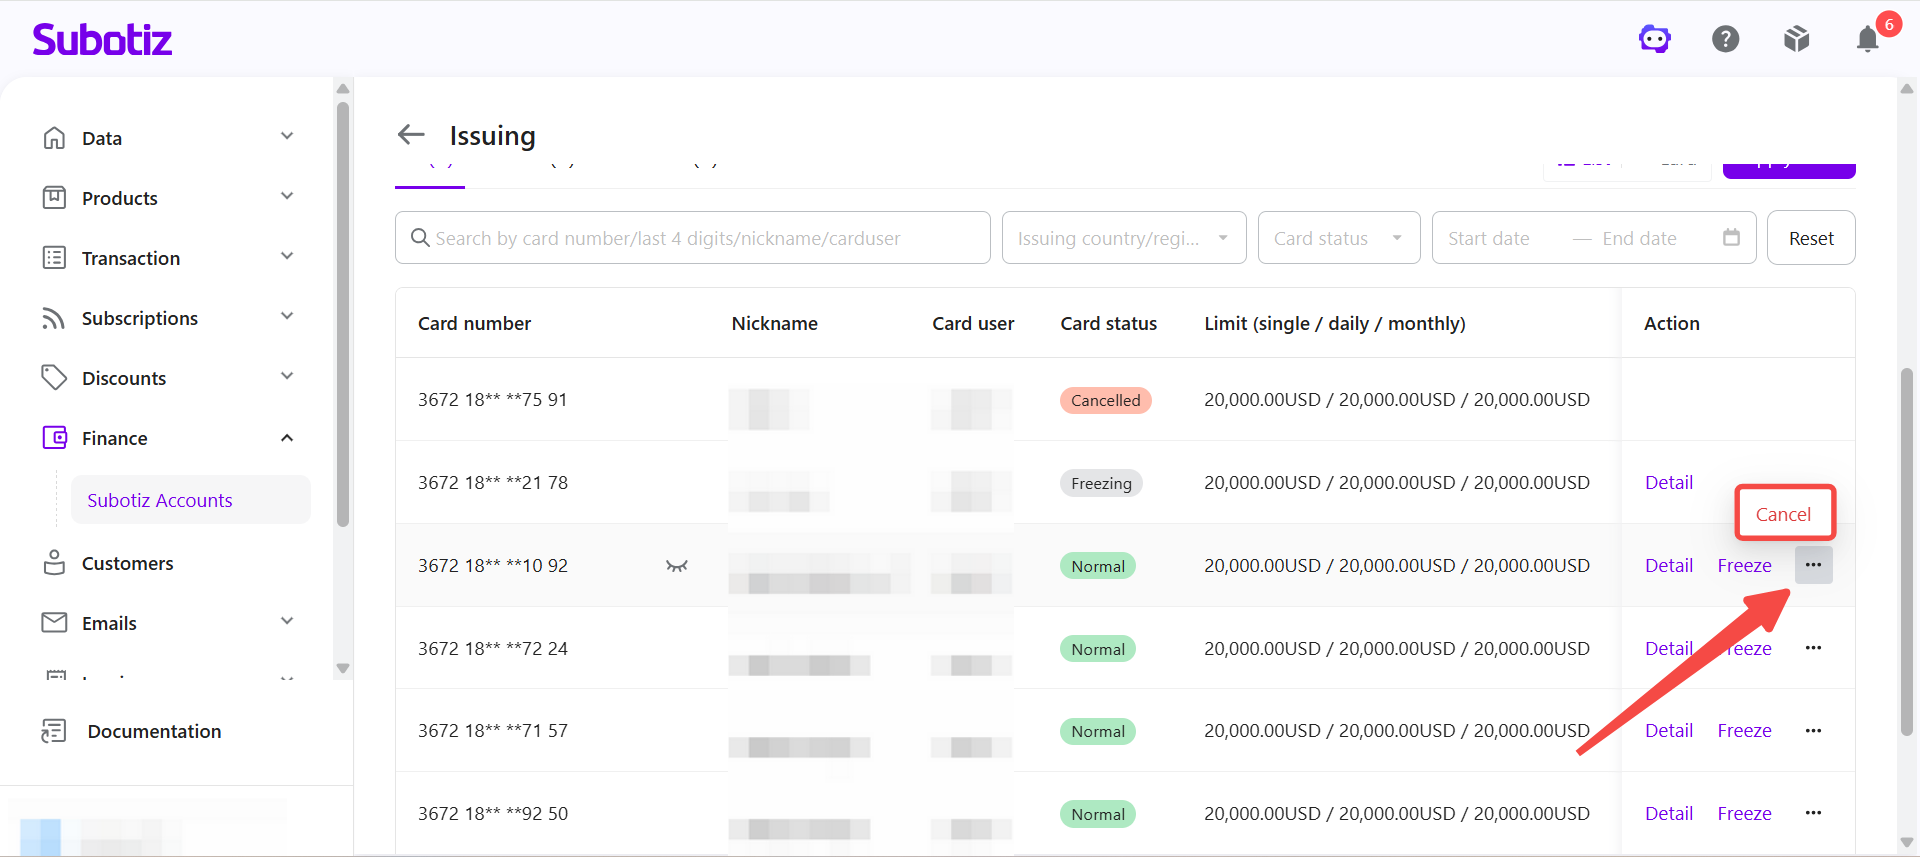Open more actions for card ending 10 92
Viewport: 1920px width, 857px height.
click(x=1813, y=565)
